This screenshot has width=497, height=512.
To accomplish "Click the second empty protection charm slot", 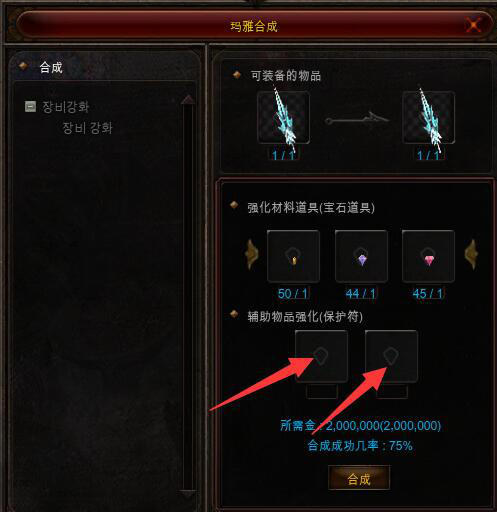I will pyautogui.click(x=391, y=356).
